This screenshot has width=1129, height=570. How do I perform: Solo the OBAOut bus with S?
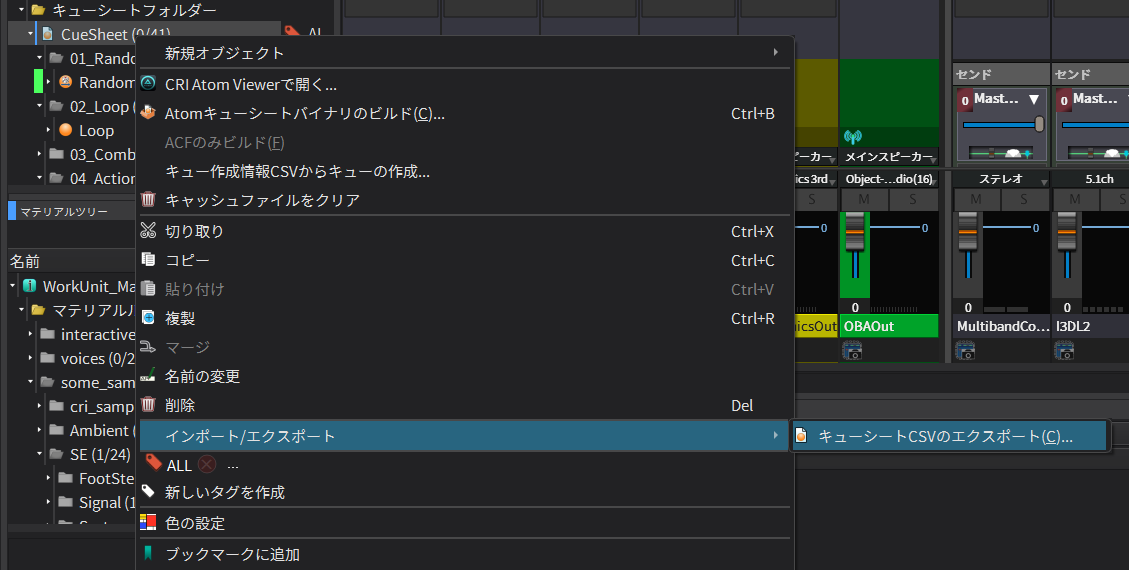pos(913,199)
